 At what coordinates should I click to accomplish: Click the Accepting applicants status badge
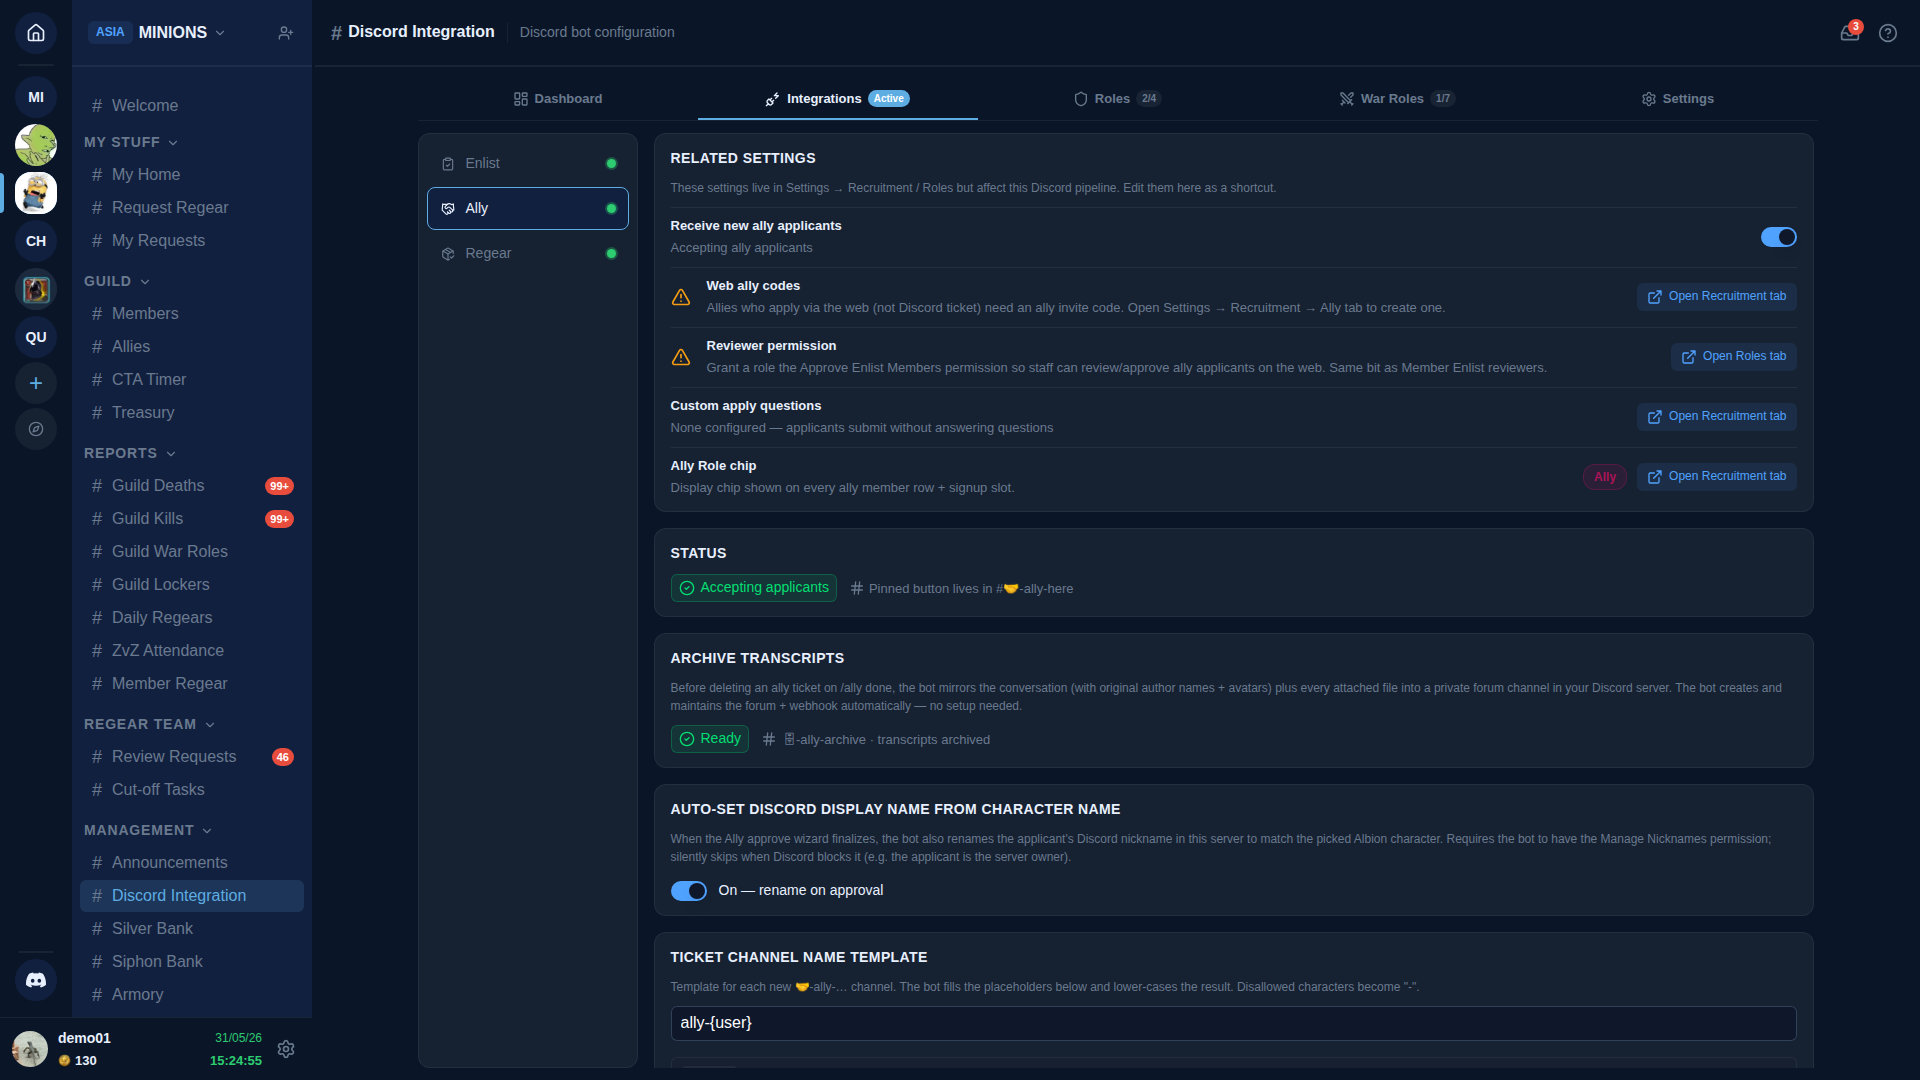754,588
